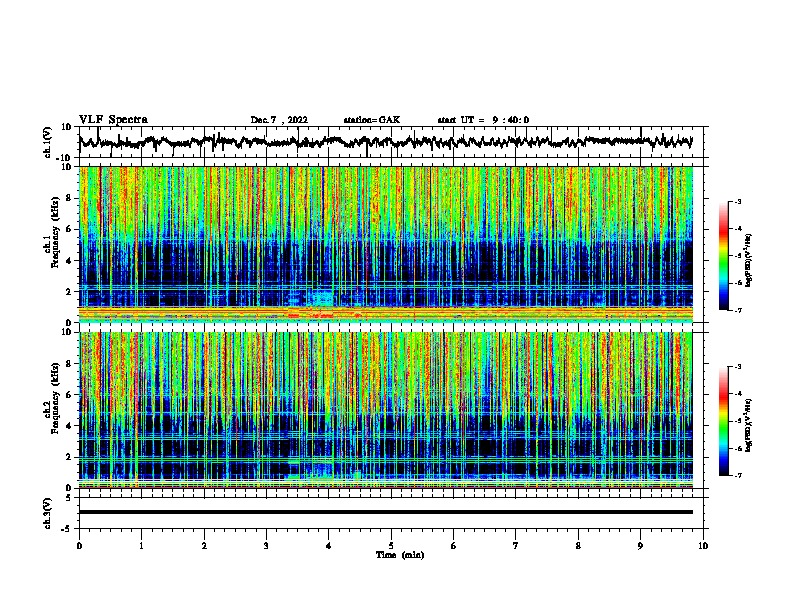Click time axis tick label "2"
The width and height of the screenshot is (792, 612).
tap(204, 546)
